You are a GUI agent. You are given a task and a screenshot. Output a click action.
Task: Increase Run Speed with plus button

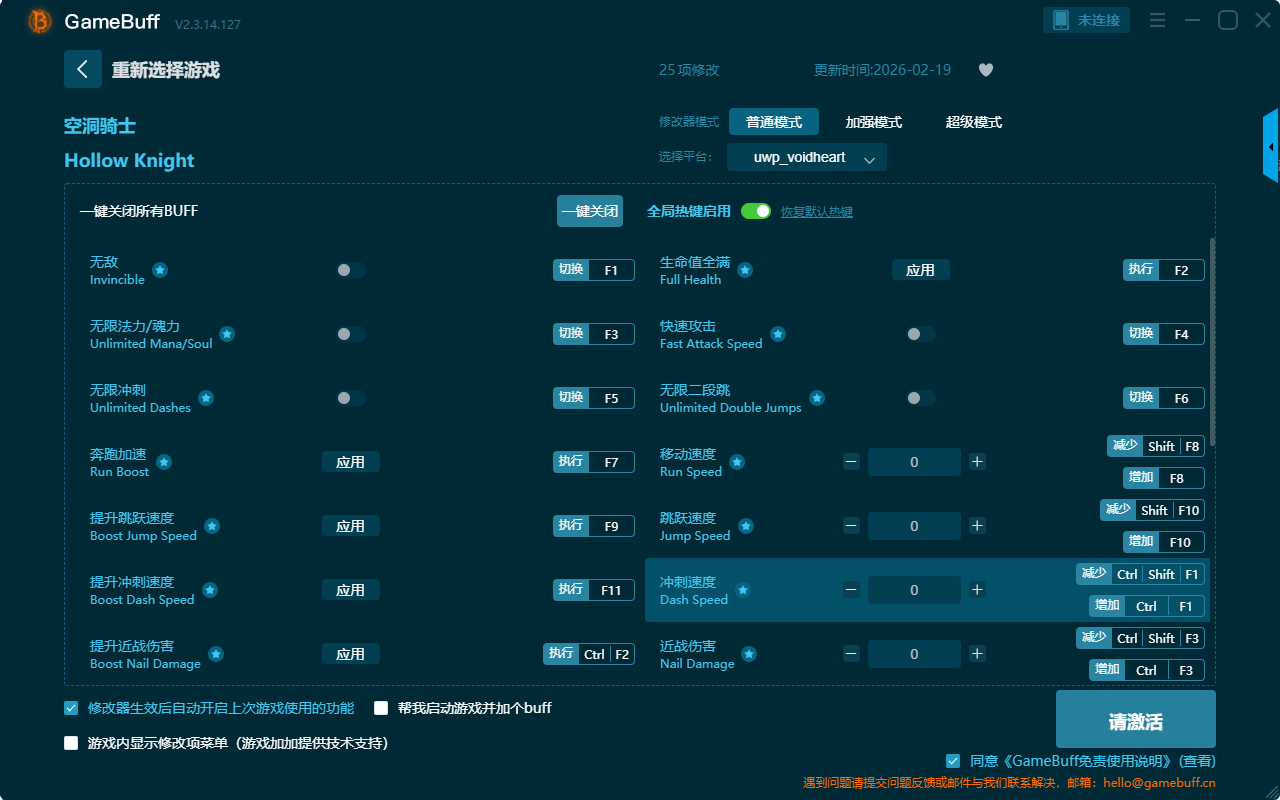coord(978,462)
